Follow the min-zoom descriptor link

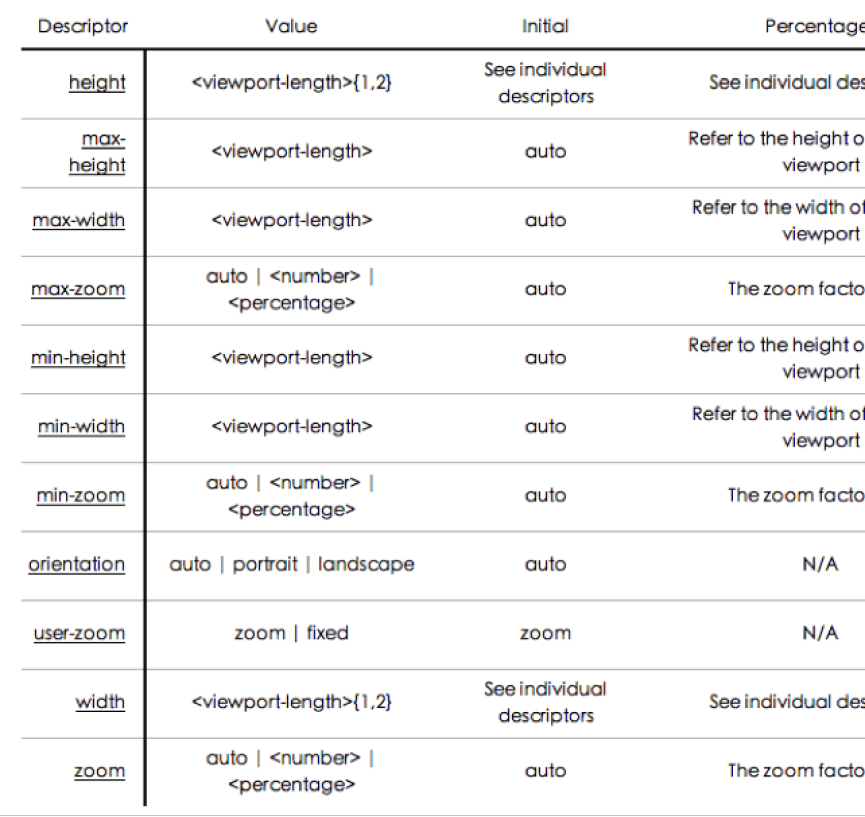[81, 495]
